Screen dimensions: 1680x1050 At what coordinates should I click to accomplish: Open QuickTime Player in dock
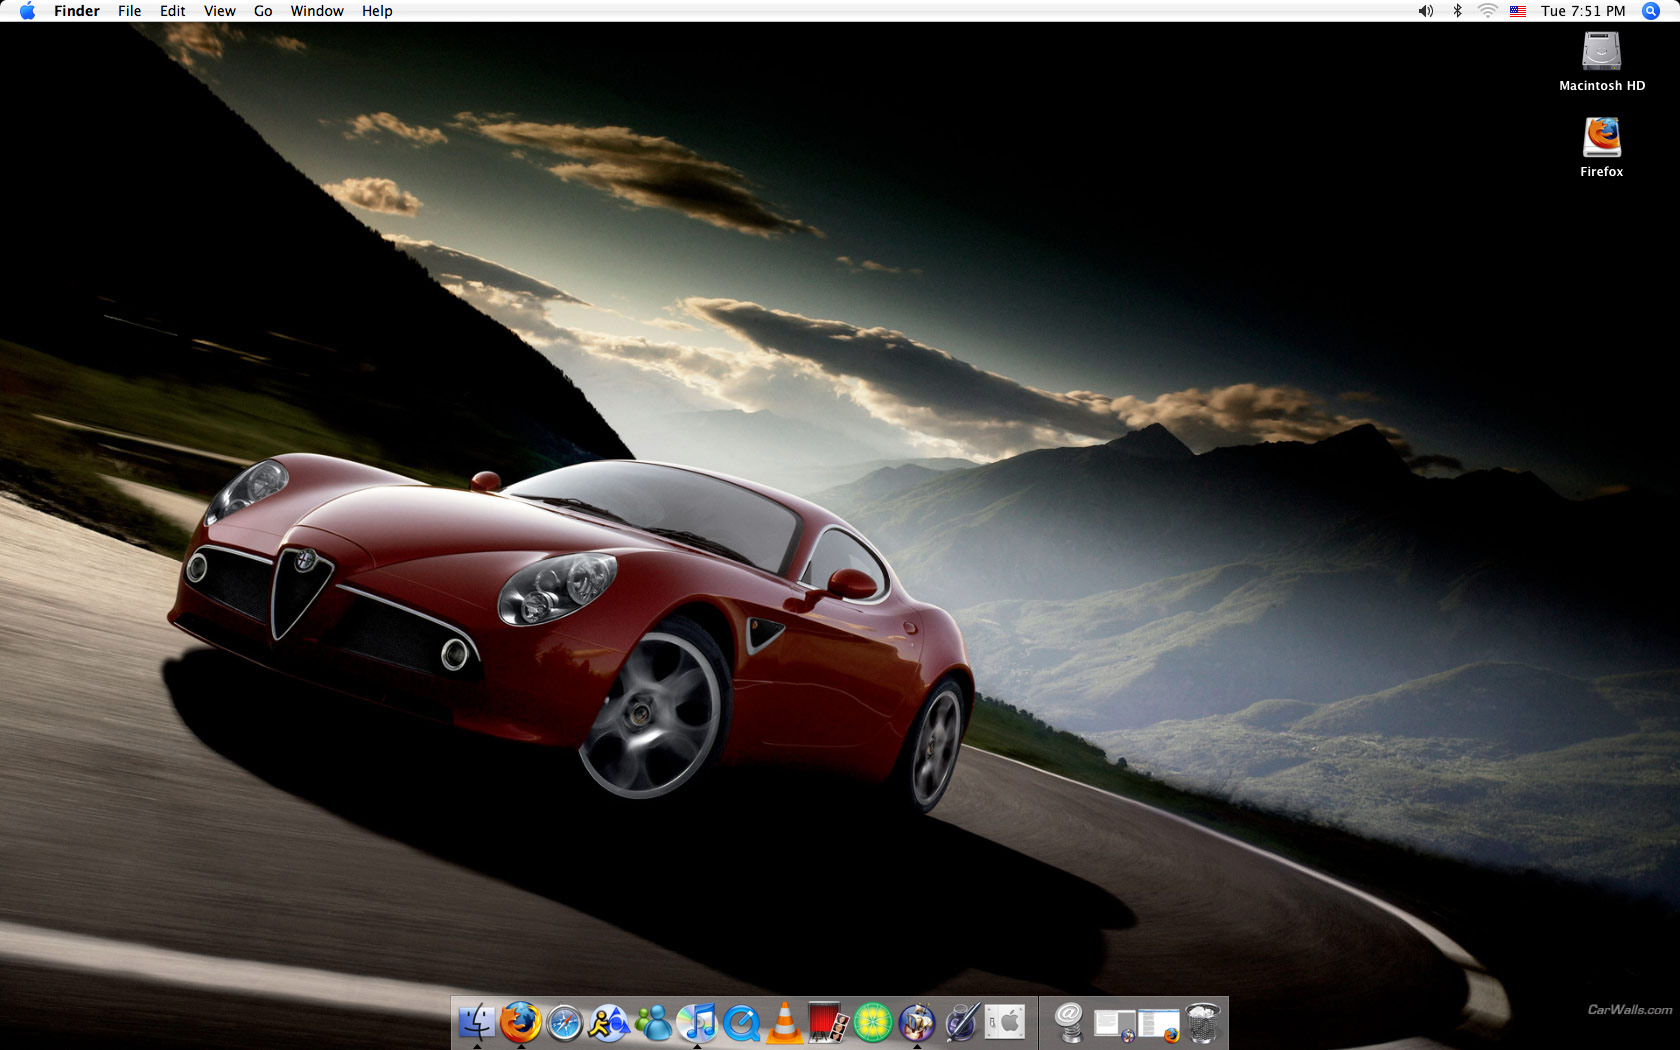[742, 1023]
